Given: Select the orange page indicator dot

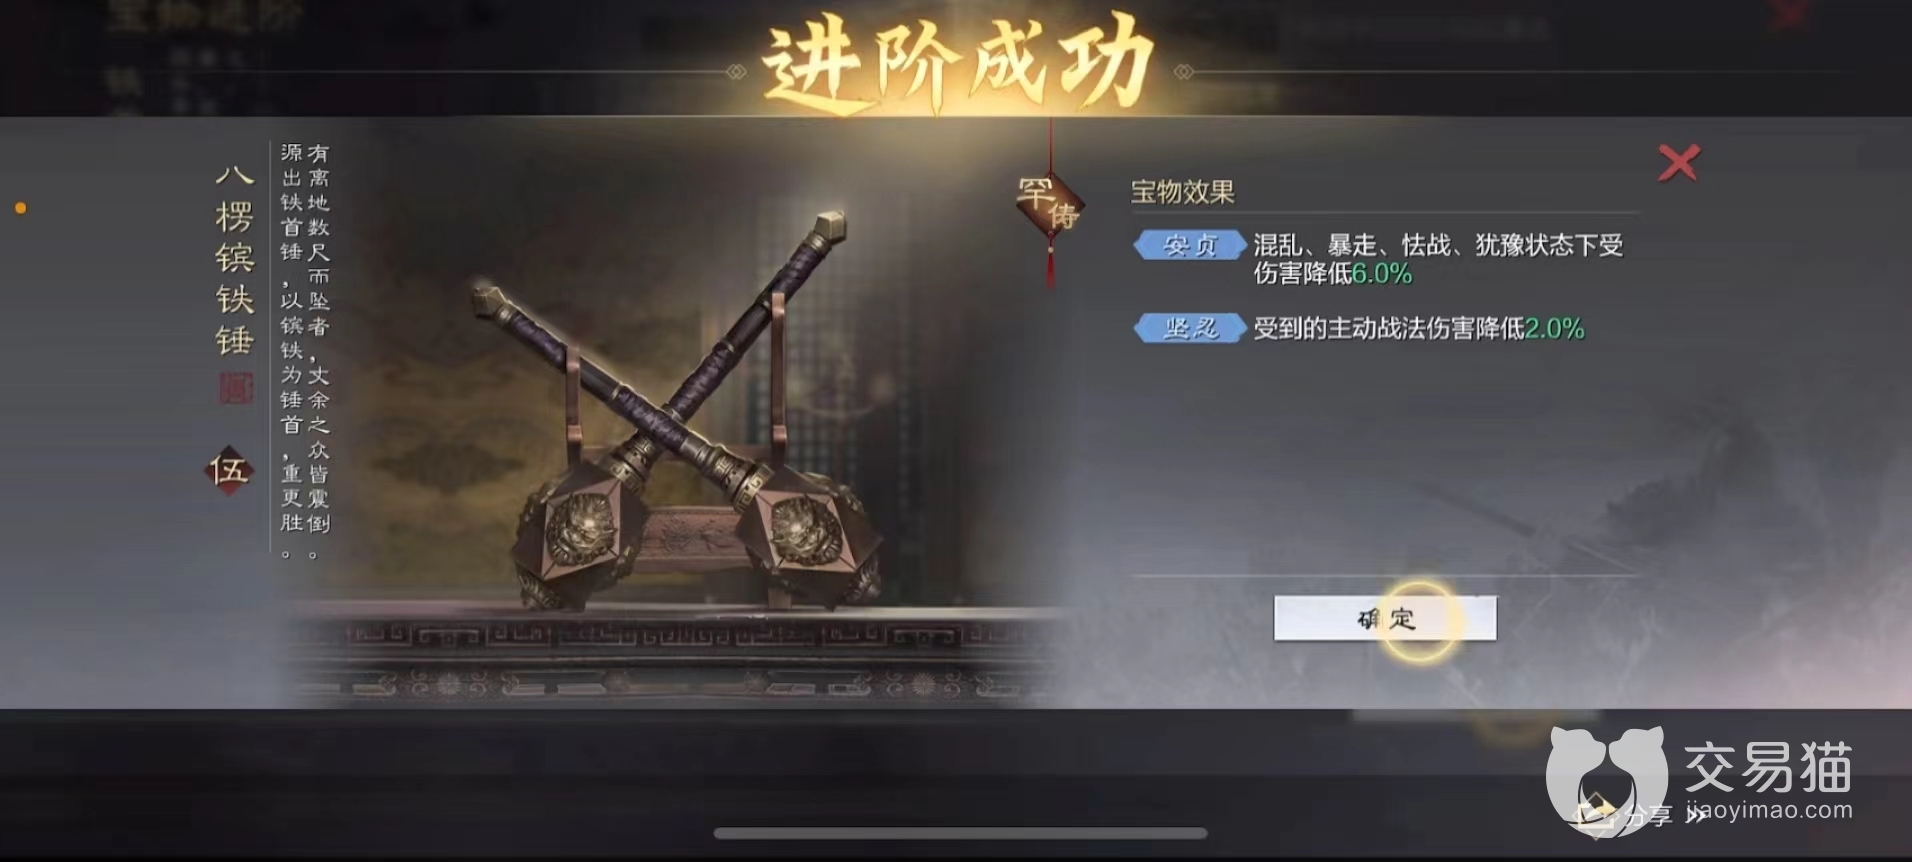Looking at the screenshot, I should click(x=21, y=208).
